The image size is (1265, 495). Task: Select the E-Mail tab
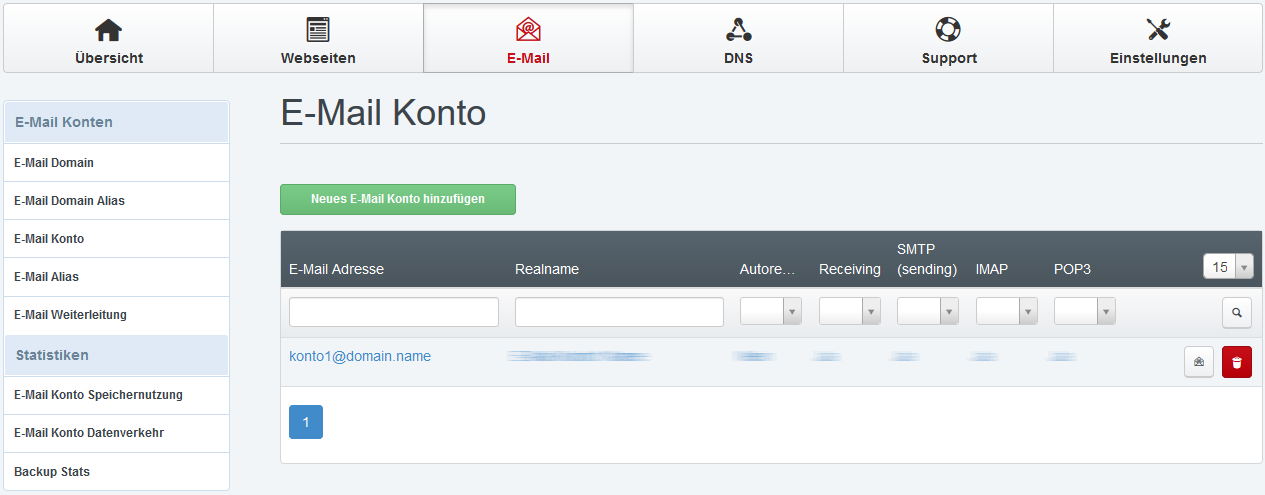pos(528,39)
